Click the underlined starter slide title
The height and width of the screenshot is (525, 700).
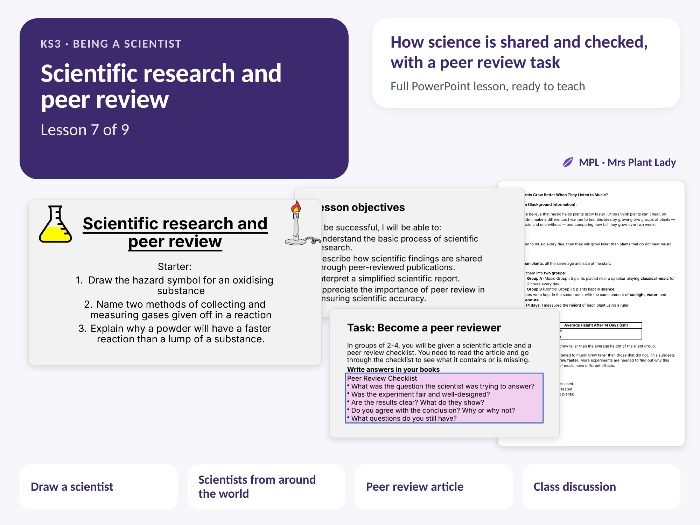pos(175,232)
